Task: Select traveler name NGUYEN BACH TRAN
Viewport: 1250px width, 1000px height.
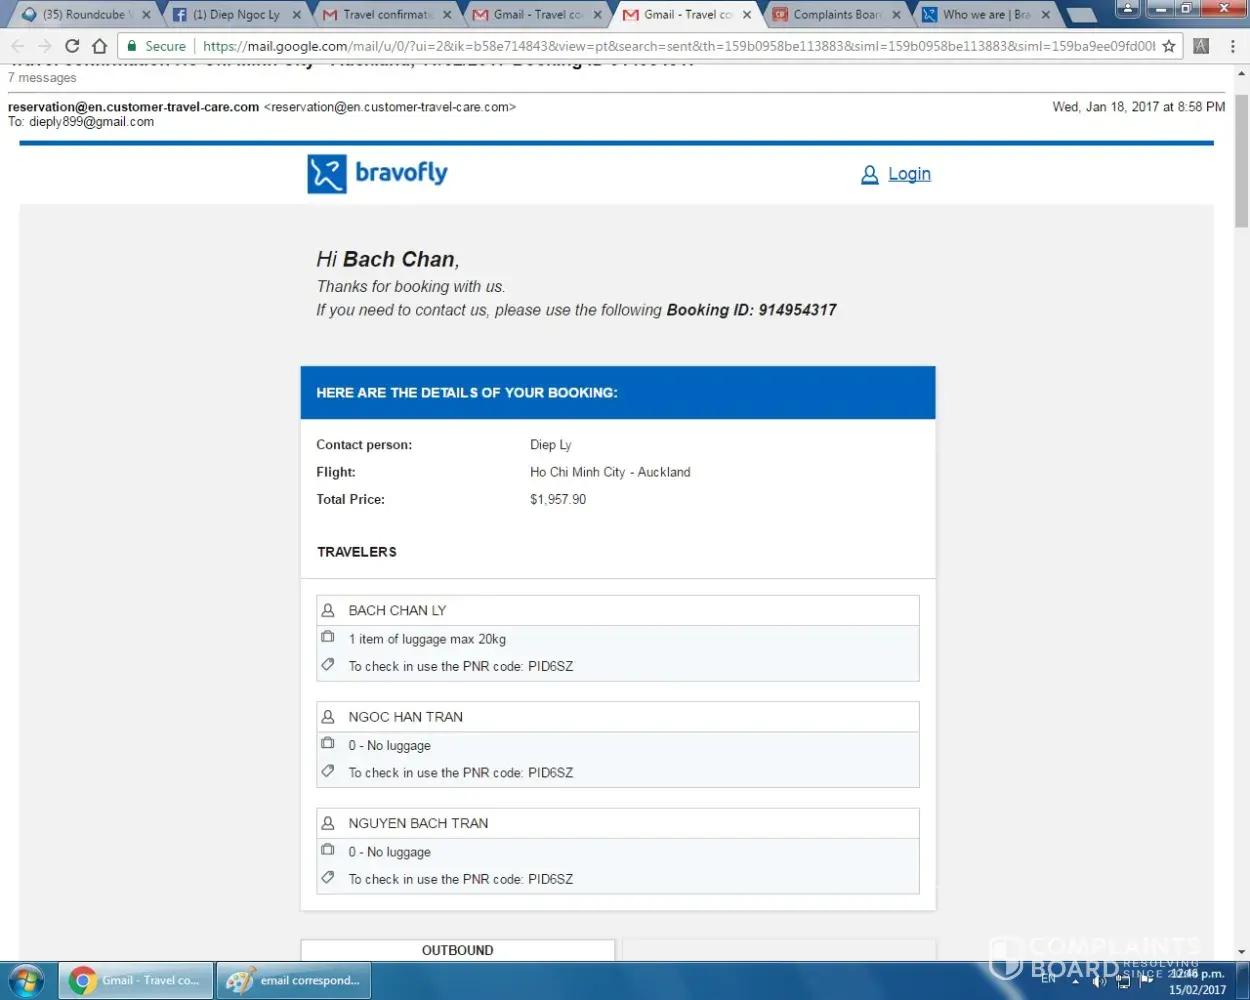Action: [418, 823]
